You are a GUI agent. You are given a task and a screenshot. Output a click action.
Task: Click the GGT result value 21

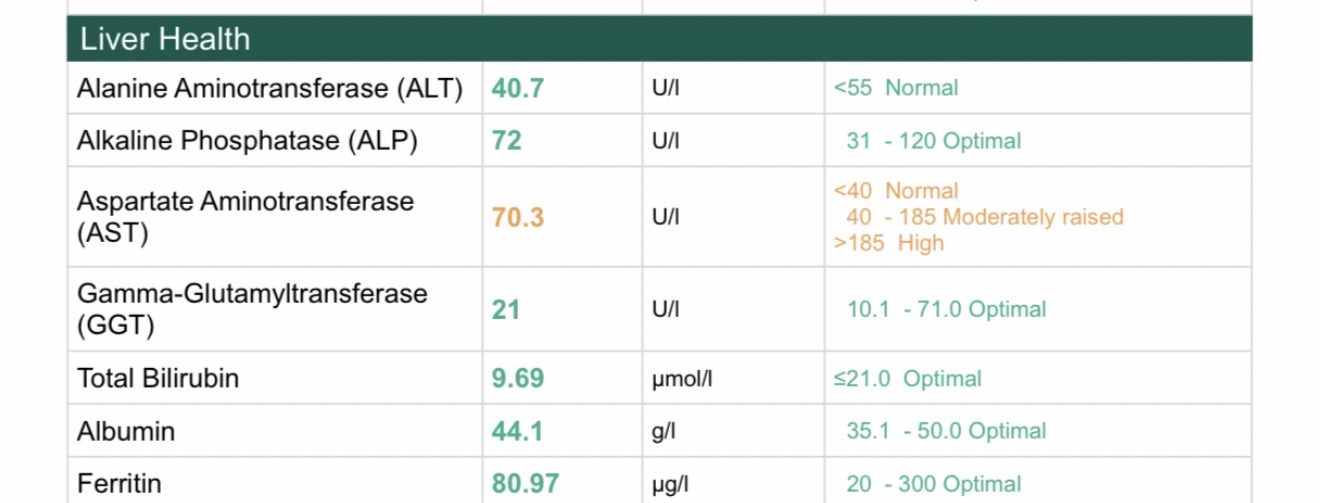506,310
